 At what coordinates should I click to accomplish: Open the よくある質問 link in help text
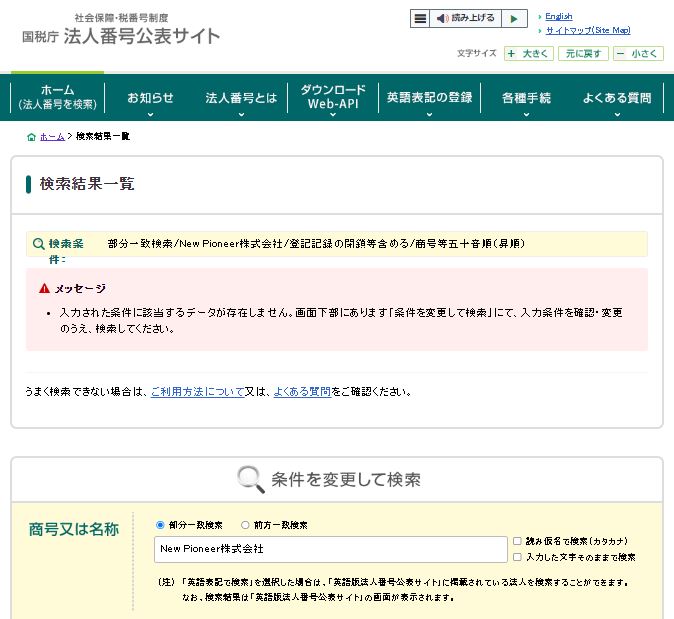[302, 392]
